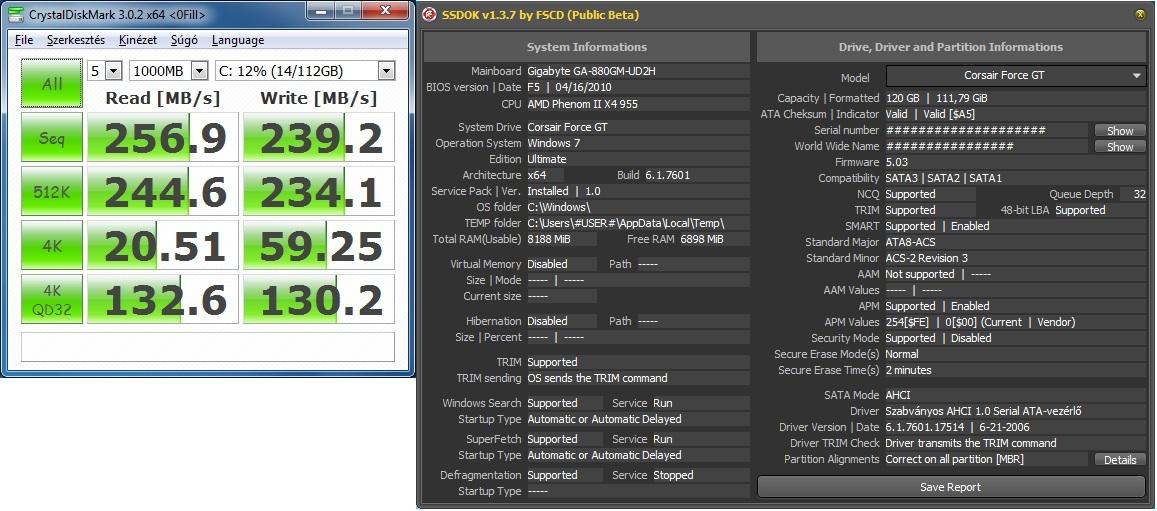Screen dimensions: 1157x511
Task: Click Defragmentation service status Stopped
Action: (673, 475)
